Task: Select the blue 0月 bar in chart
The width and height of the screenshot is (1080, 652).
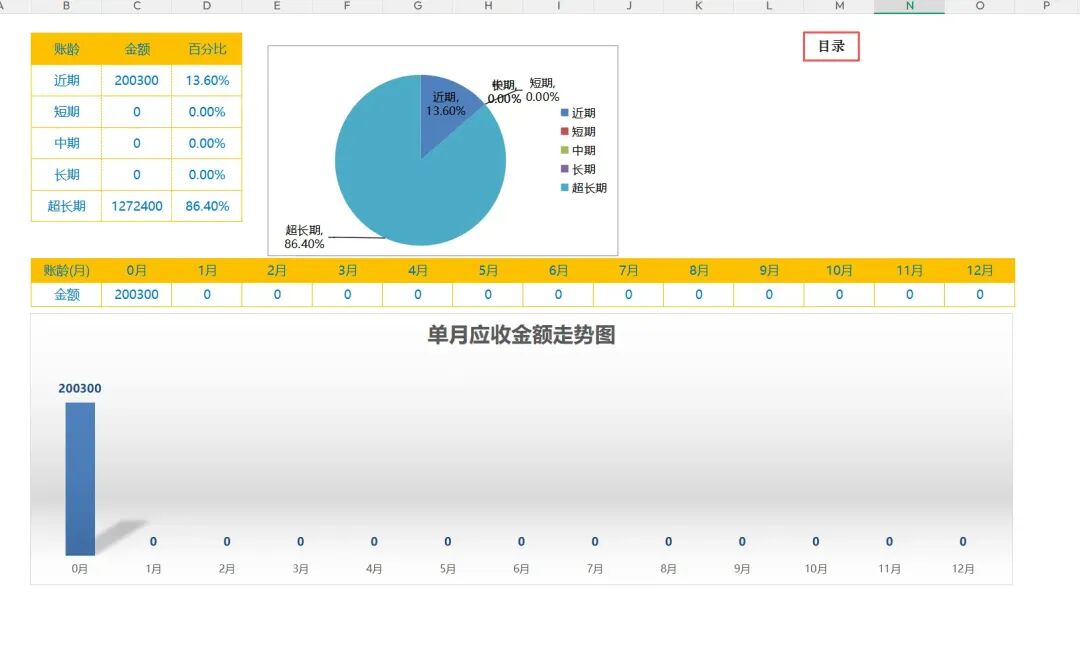Action: click(80, 480)
